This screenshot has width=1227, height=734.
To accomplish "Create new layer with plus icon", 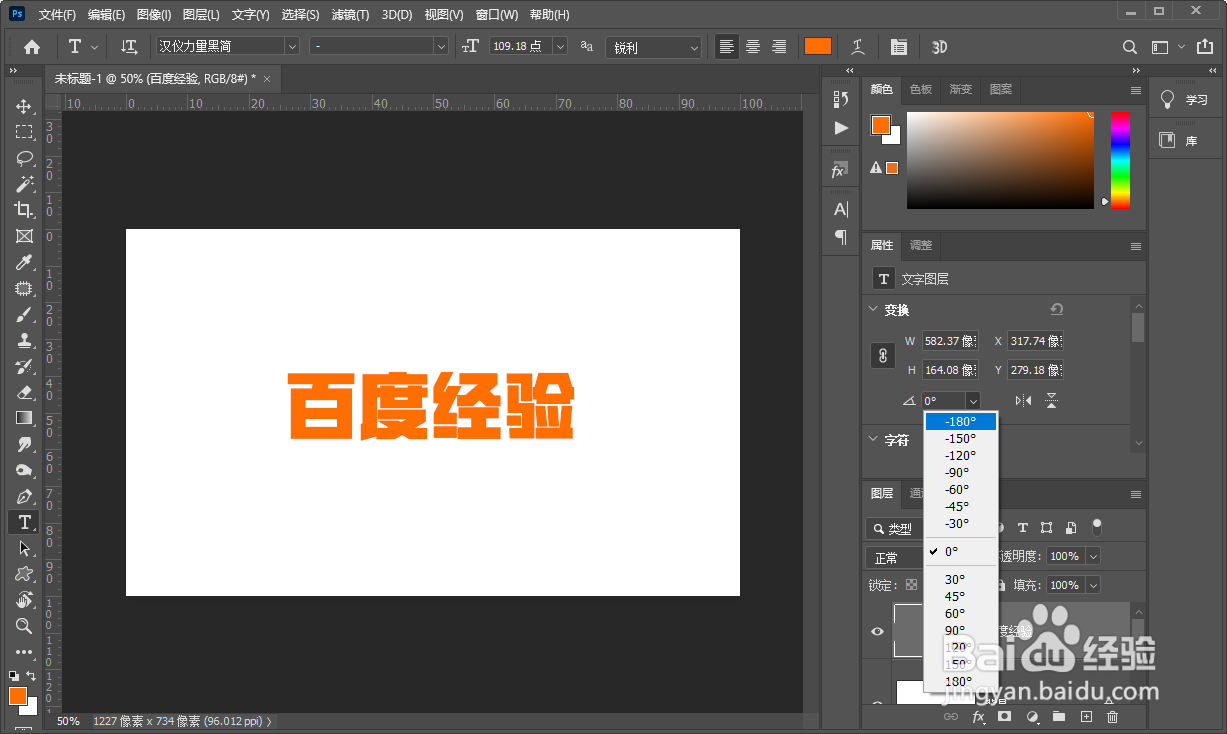I will coord(1086,717).
